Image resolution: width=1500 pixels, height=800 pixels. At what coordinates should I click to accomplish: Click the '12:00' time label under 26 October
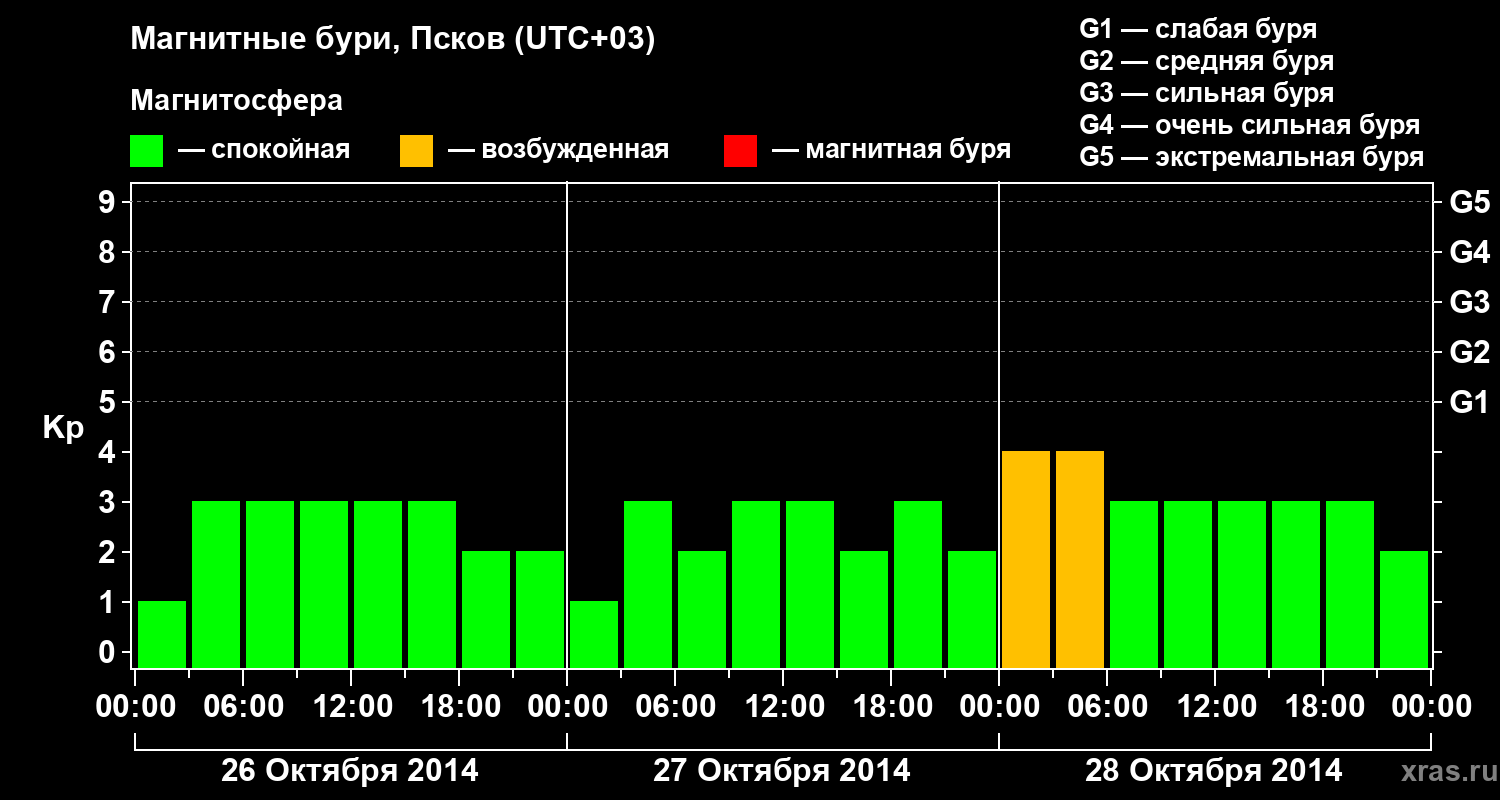(351, 706)
